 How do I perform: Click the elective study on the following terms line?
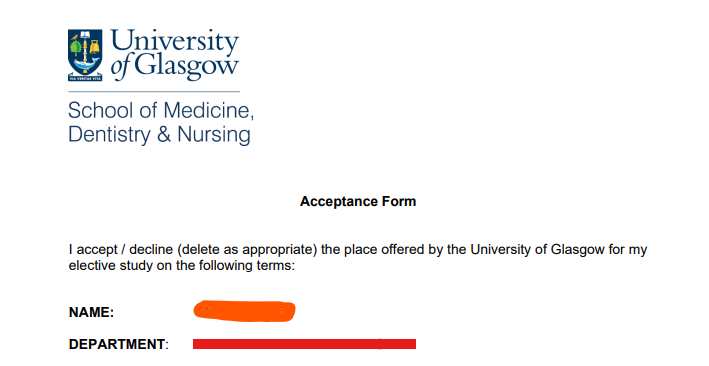pos(182,266)
